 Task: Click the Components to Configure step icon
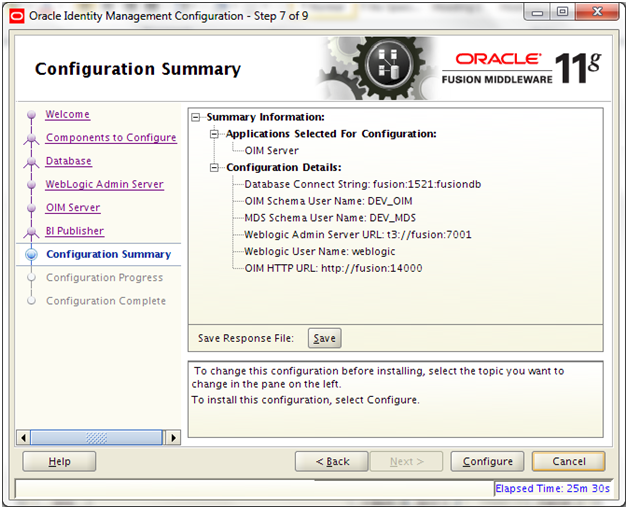click(31, 139)
